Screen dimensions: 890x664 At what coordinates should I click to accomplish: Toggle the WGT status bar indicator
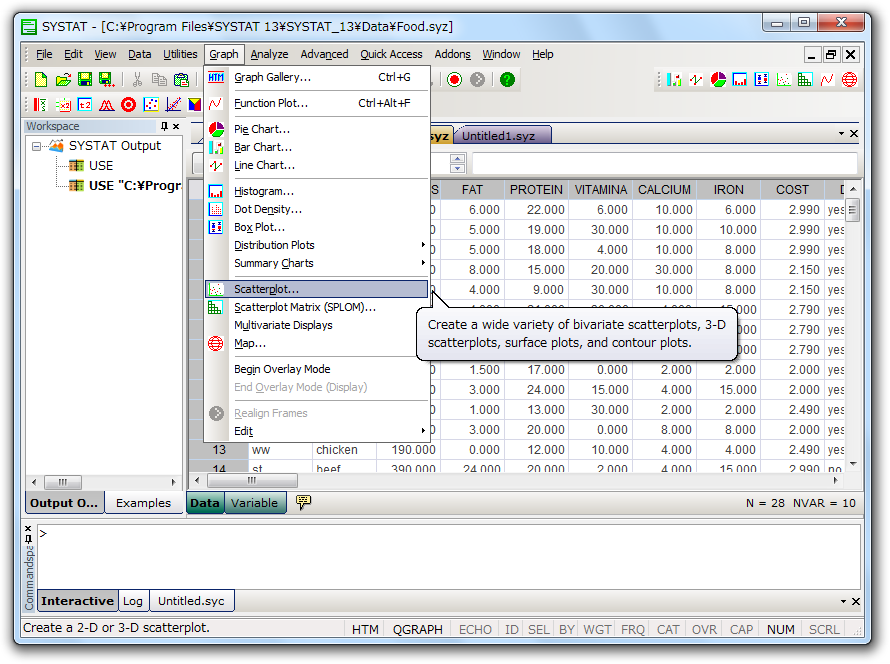(597, 629)
